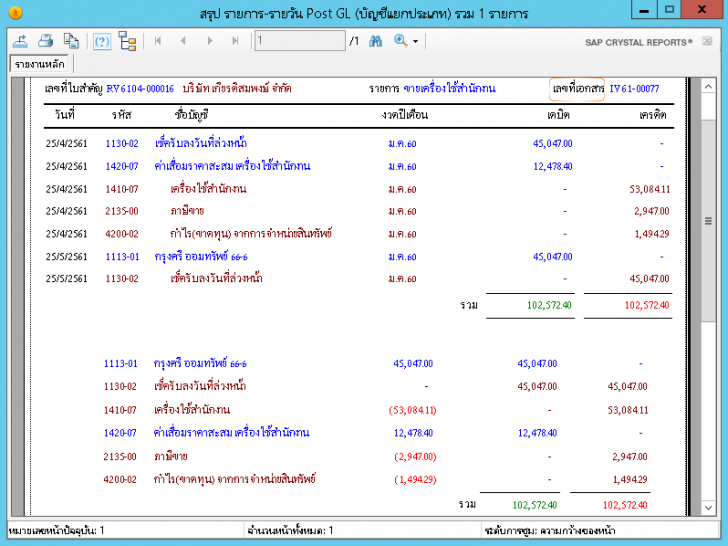Toggle the Group Tree icon
Image resolution: width=728 pixels, height=546 pixels.
(x=127, y=41)
